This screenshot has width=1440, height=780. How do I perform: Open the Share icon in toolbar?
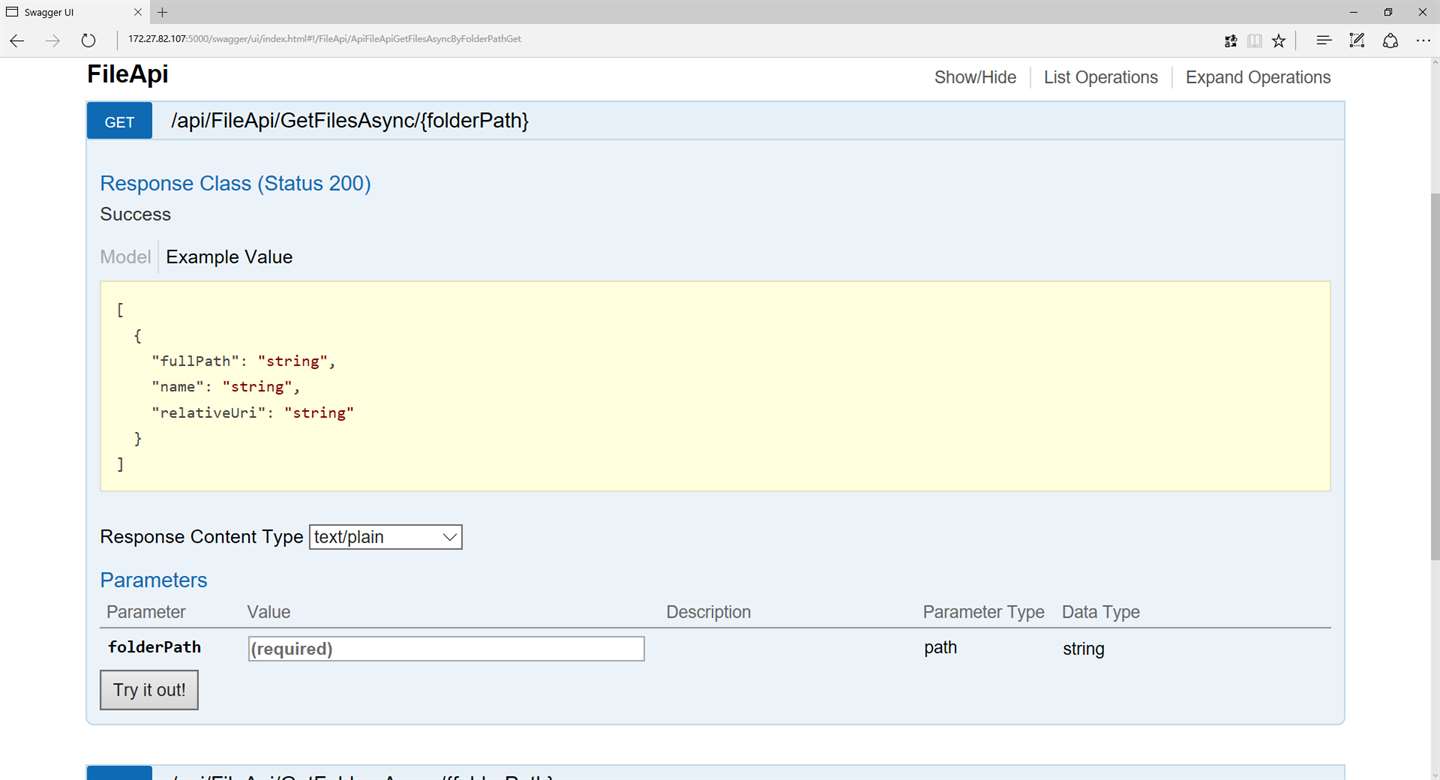pos(1390,41)
